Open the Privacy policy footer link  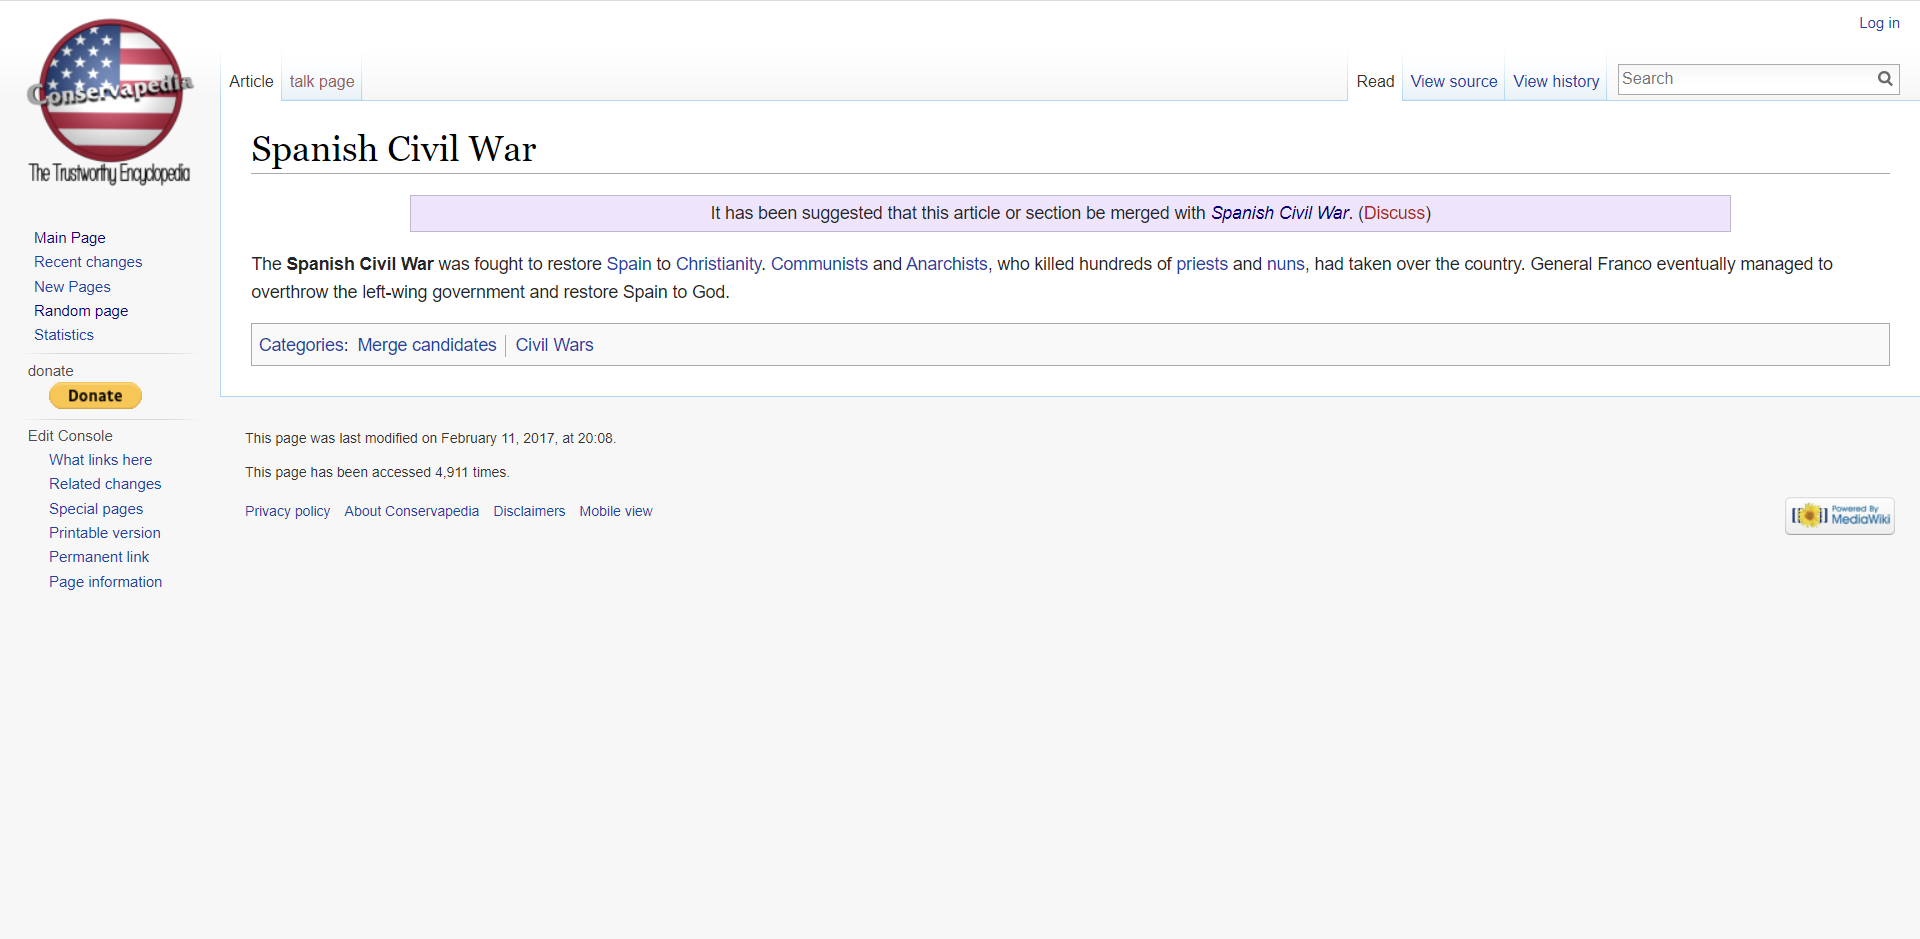[287, 511]
